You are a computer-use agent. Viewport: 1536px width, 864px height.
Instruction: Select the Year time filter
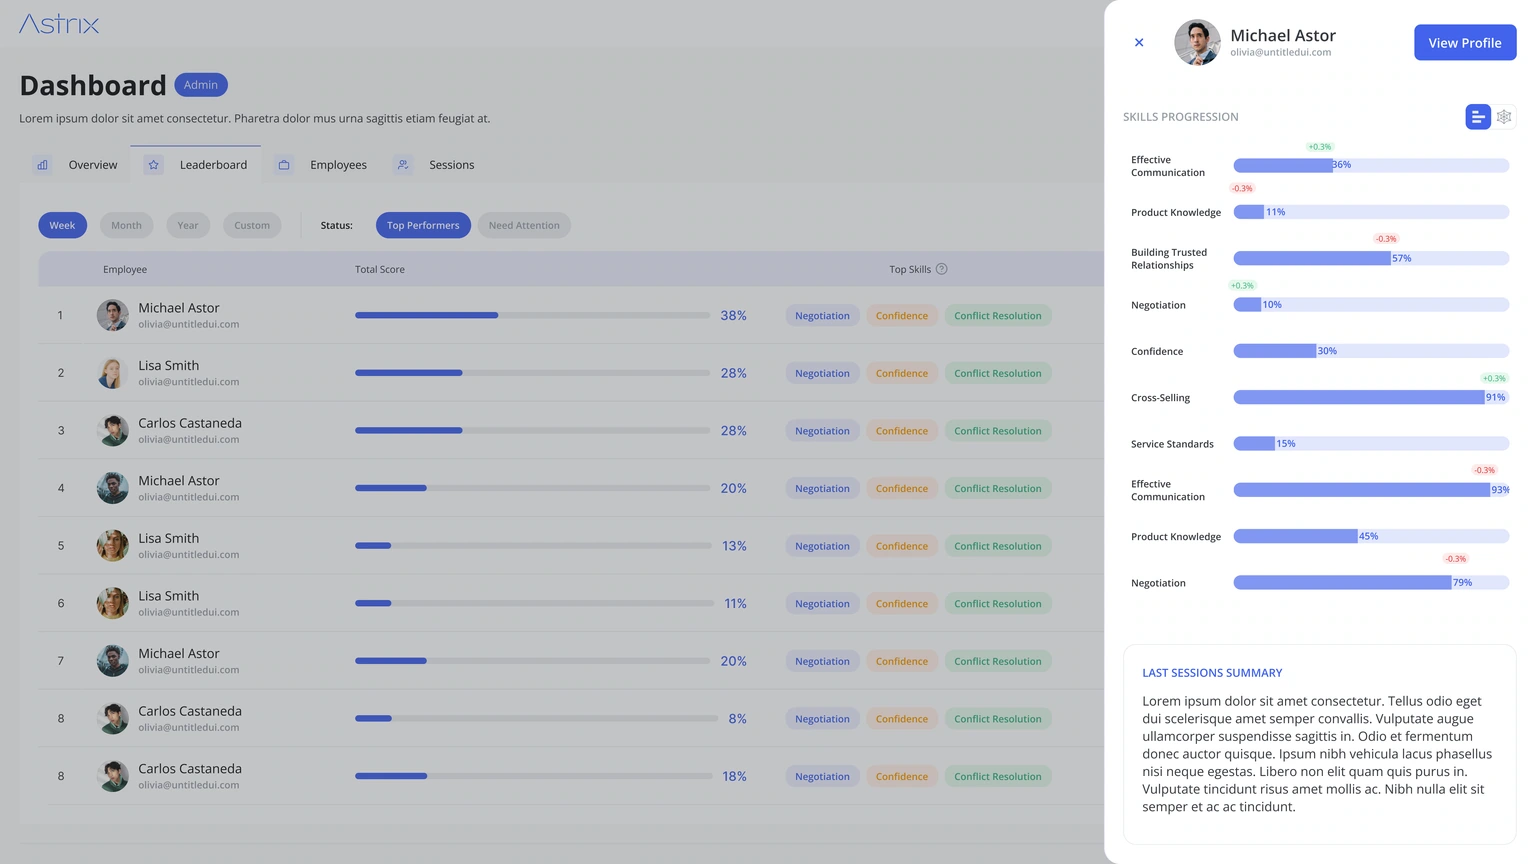(x=188, y=225)
